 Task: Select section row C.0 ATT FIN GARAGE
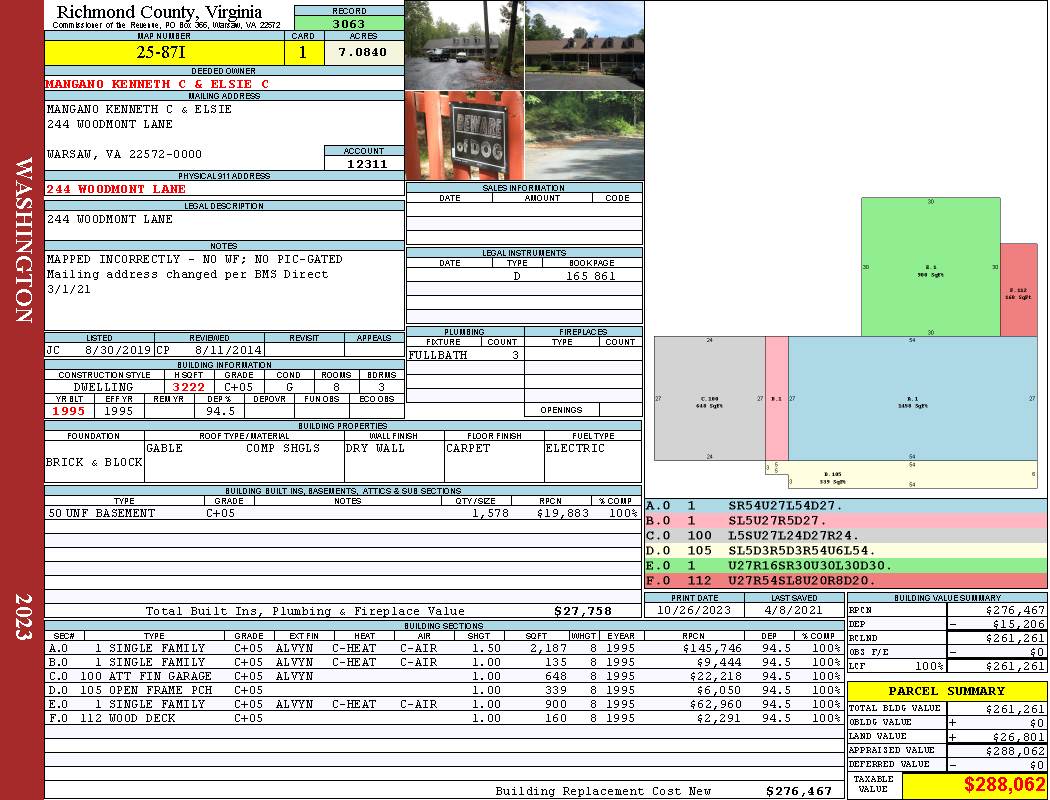click(x=443, y=676)
